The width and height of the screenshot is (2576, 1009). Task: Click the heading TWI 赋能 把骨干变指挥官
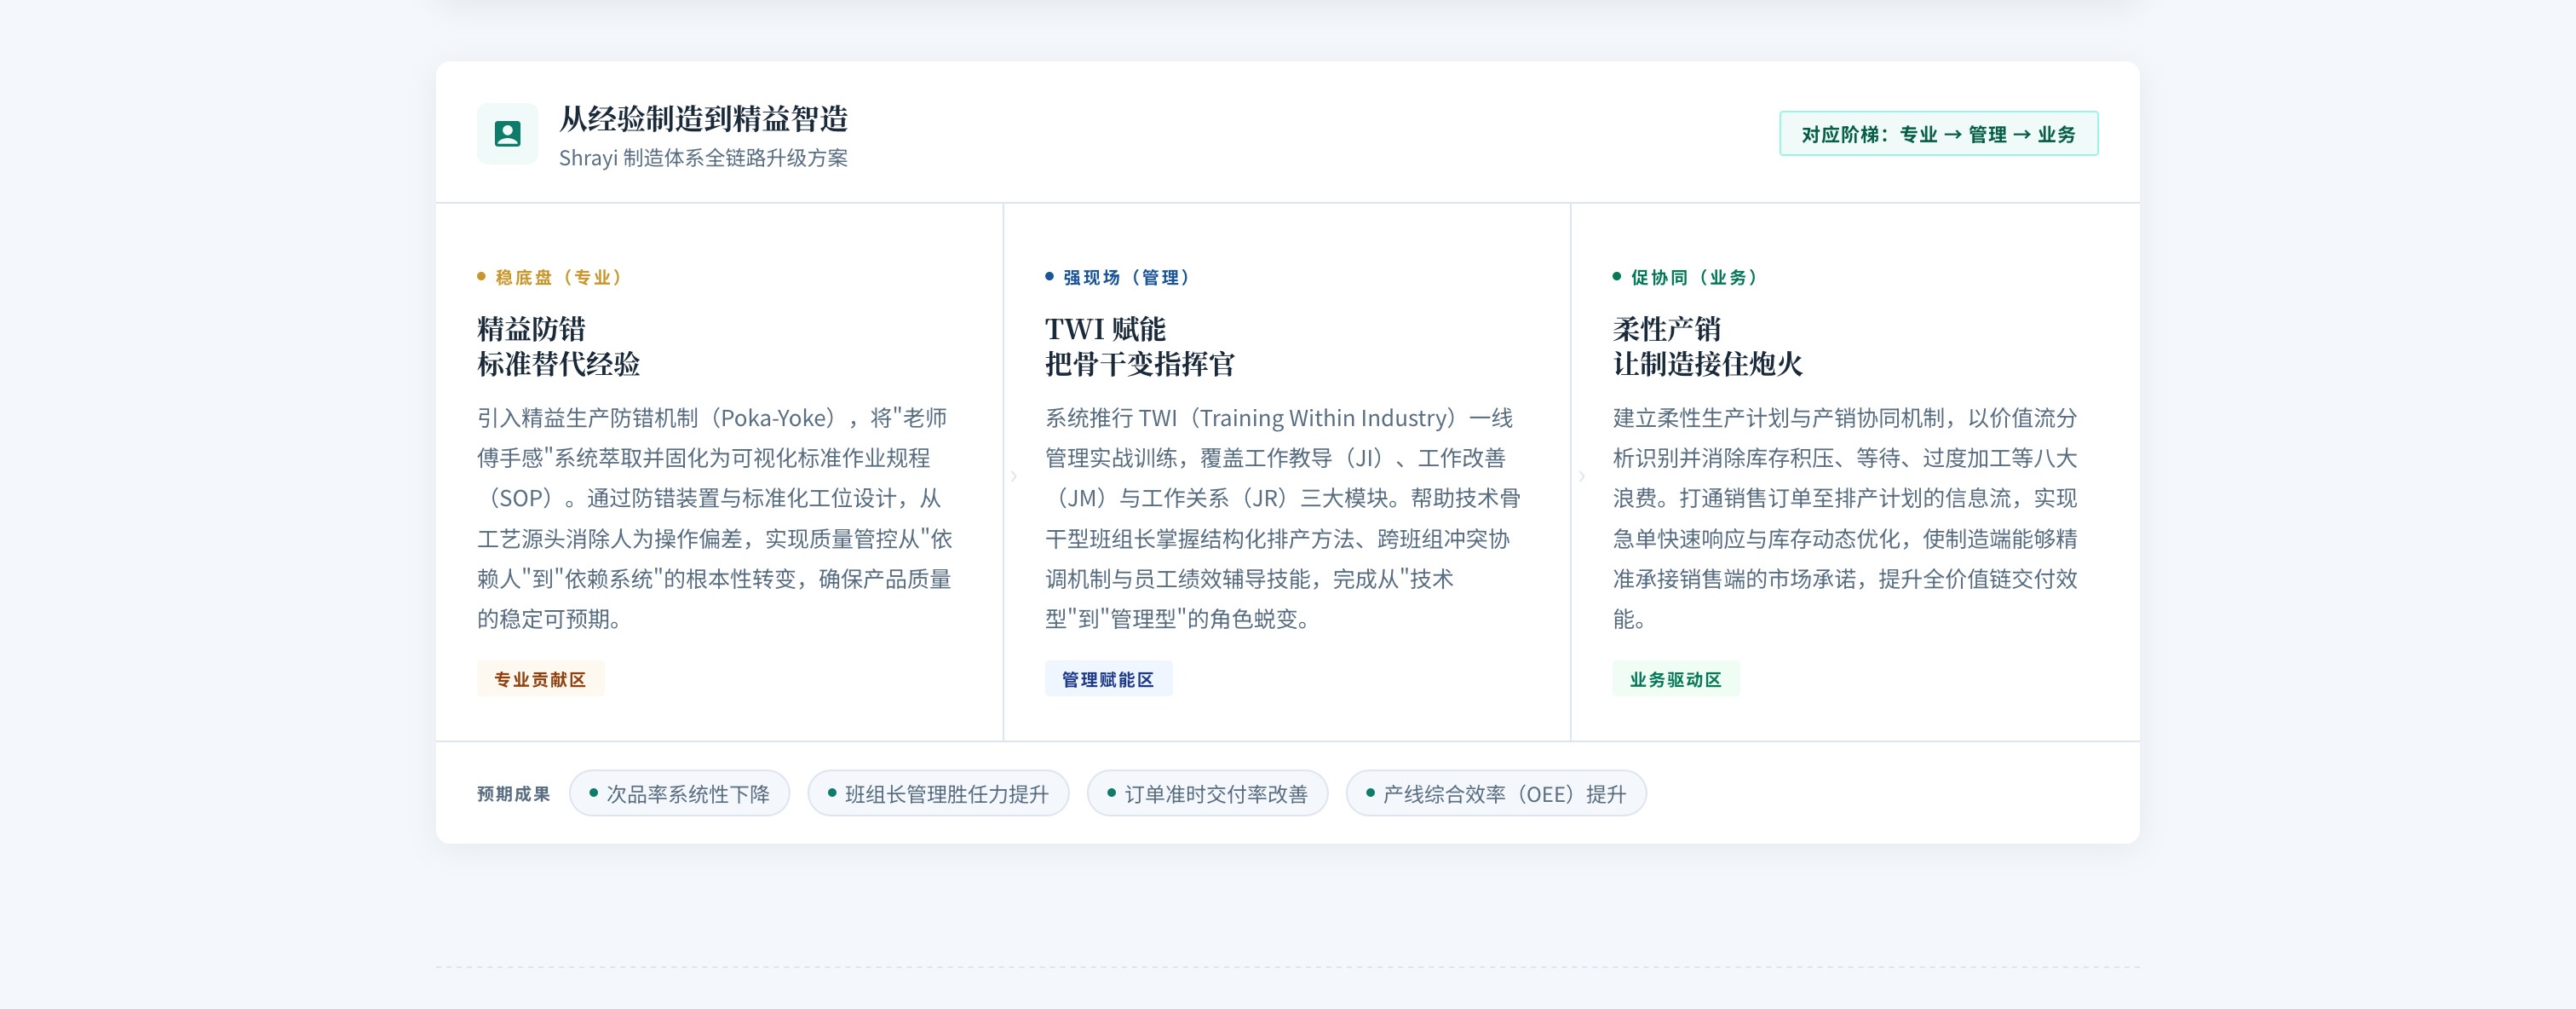pyautogui.click(x=1139, y=346)
